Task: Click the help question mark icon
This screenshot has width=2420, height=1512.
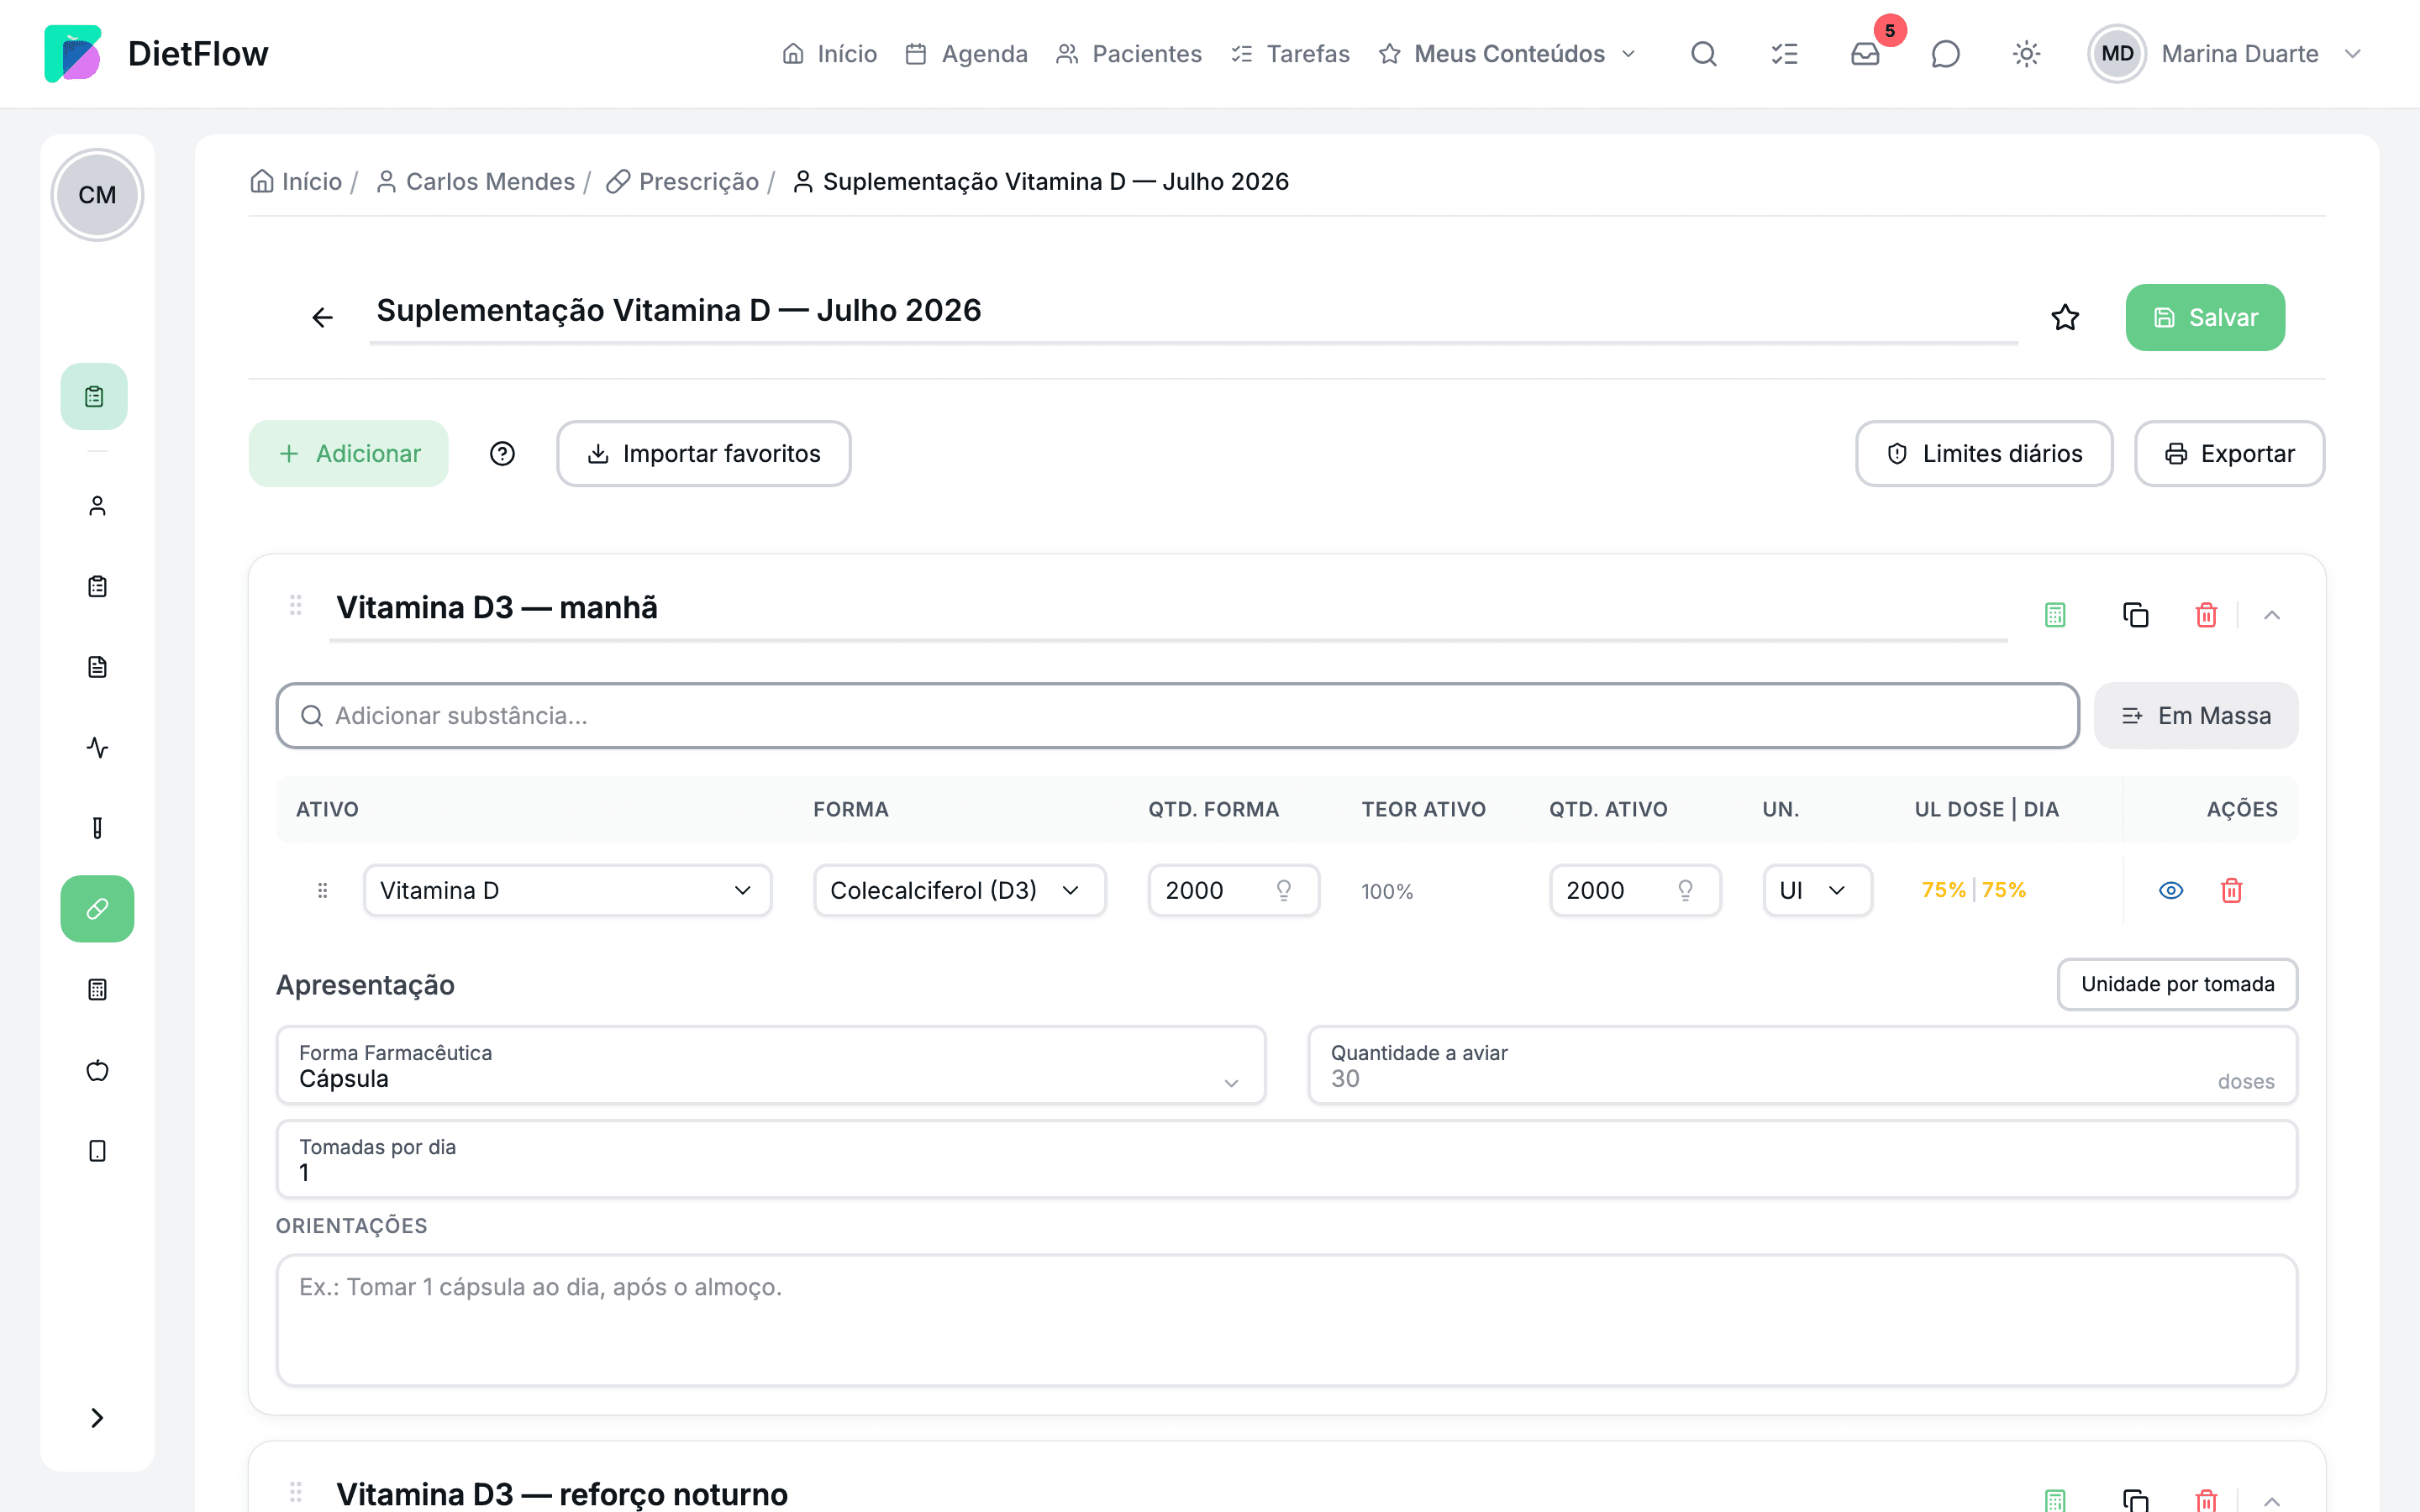Action: click(x=502, y=454)
